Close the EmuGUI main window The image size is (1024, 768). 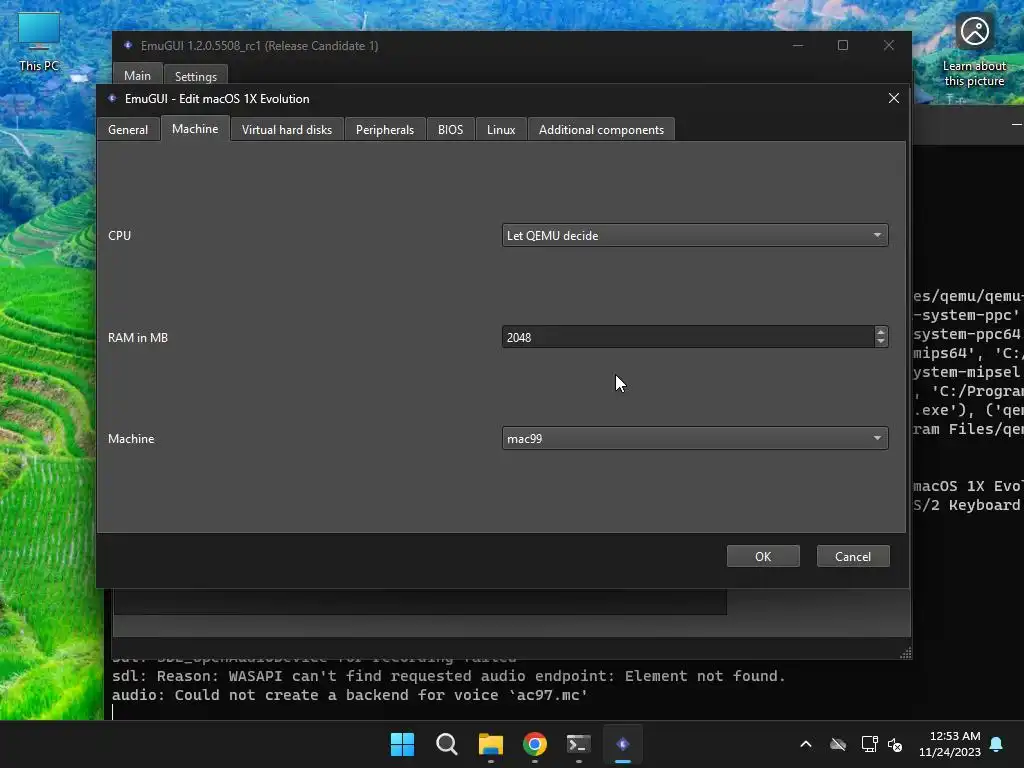pyautogui.click(x=889, y=45)
